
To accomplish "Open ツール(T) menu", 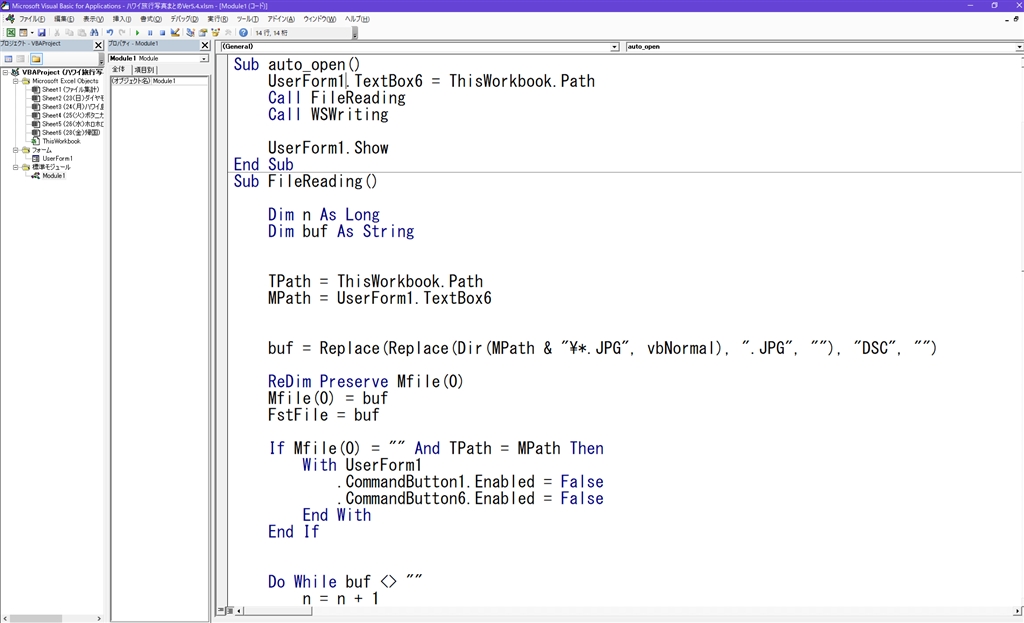I will [x=248, y=19].
